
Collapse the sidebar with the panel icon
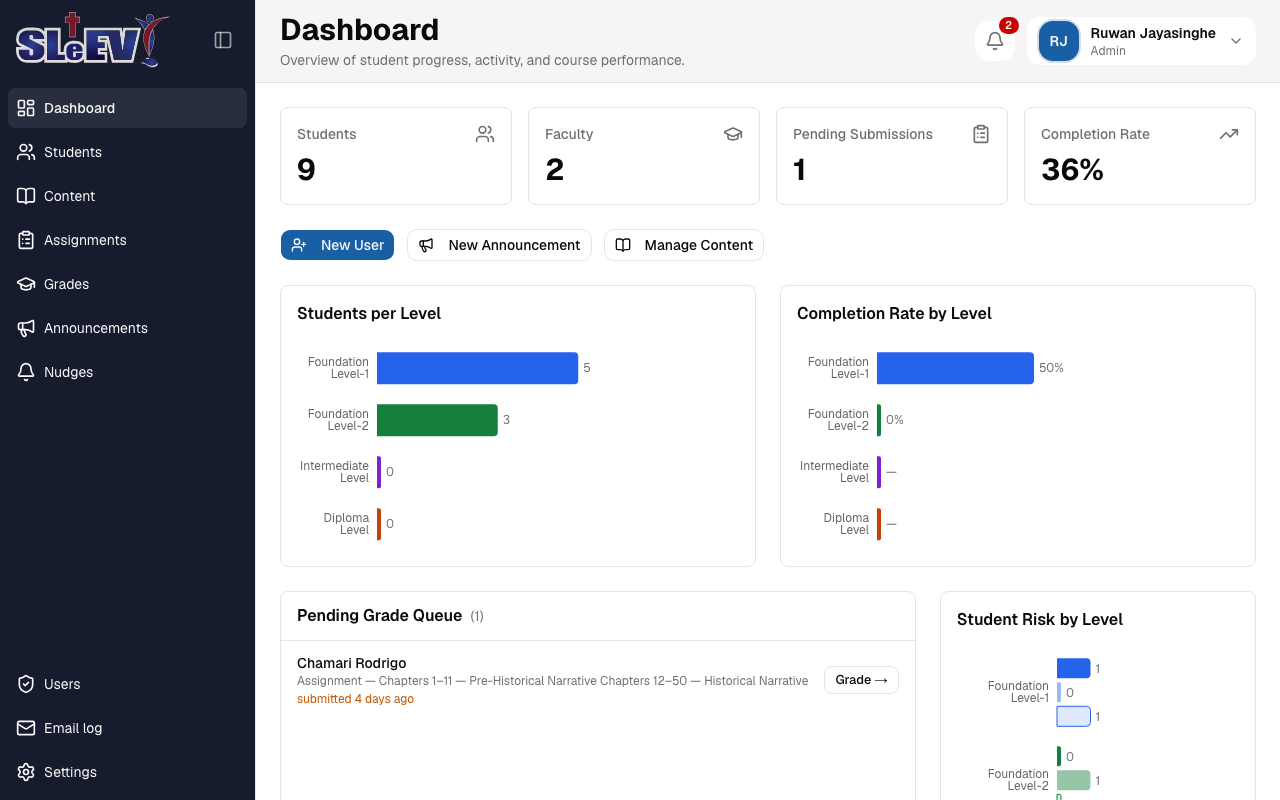[x=223, y=40]
